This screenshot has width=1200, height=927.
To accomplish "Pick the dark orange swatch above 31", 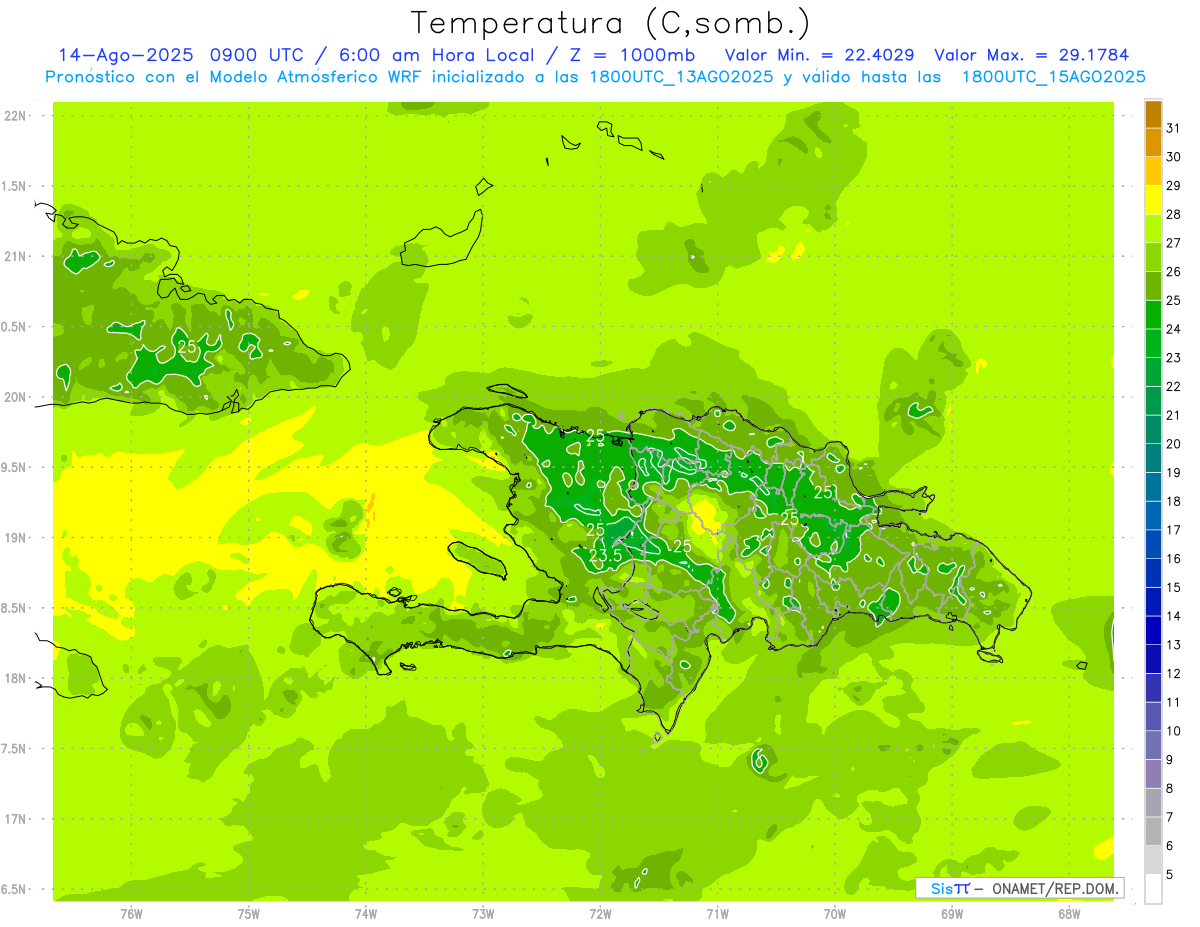I will tap(1153, 114).
